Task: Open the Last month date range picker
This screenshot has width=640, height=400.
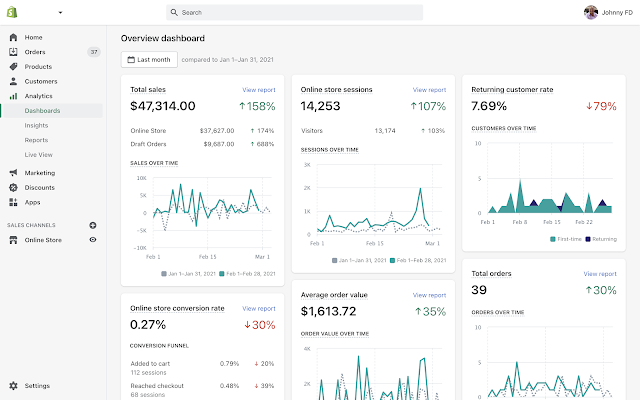Action: (x=149, y=60)
